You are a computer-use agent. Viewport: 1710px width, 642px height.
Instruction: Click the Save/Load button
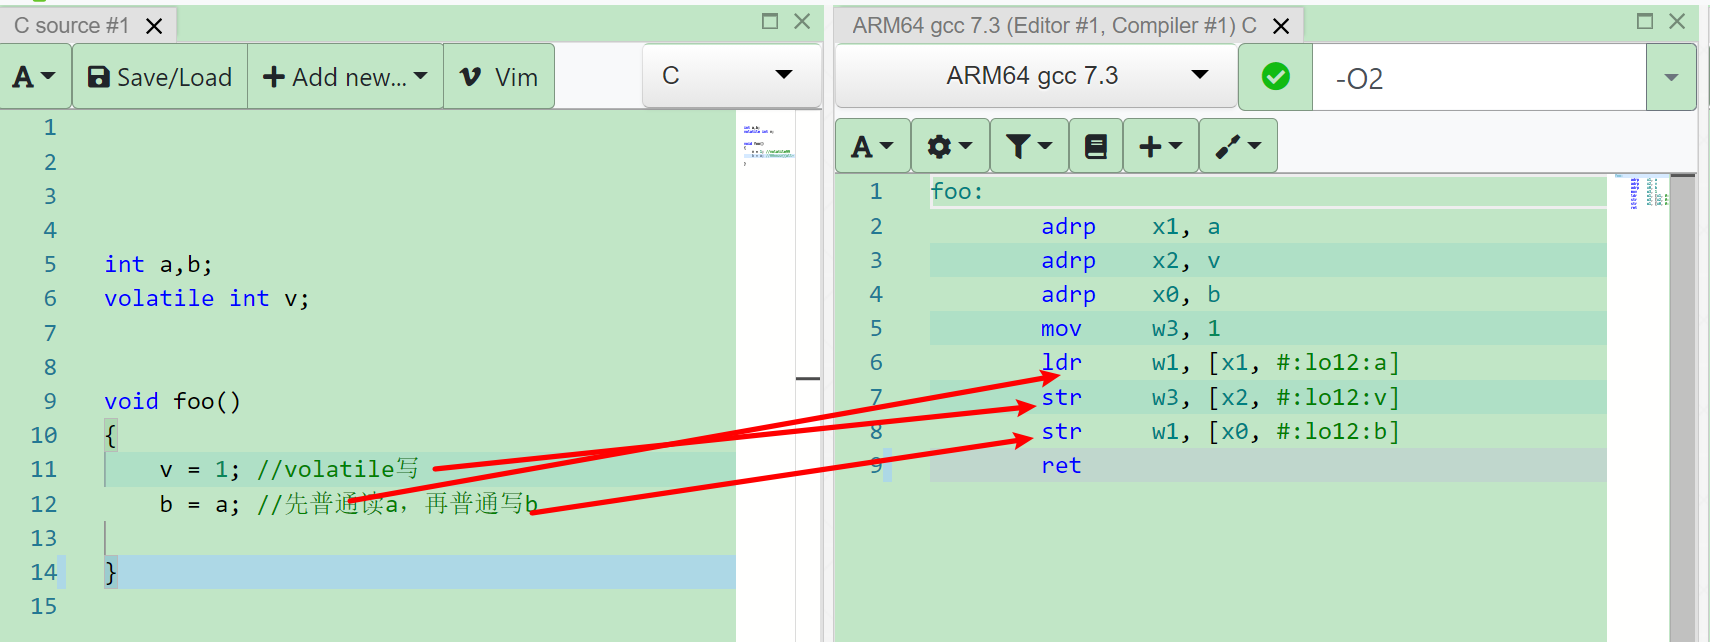pos(160,77)
